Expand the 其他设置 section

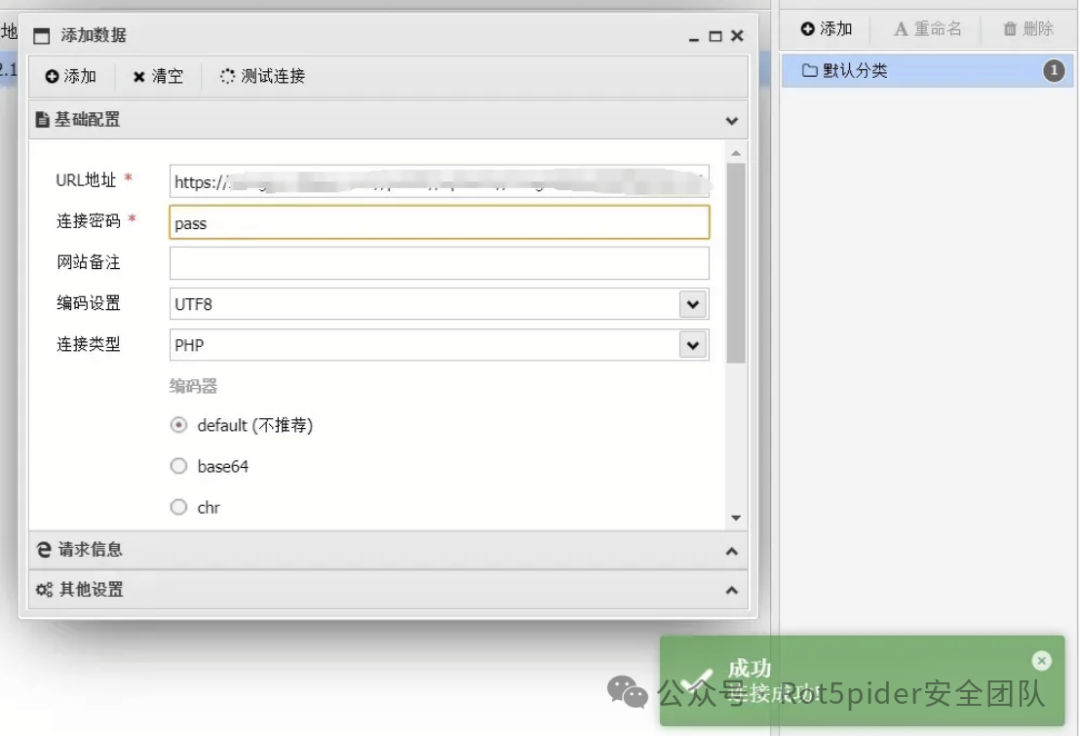(x=731, y=590)
